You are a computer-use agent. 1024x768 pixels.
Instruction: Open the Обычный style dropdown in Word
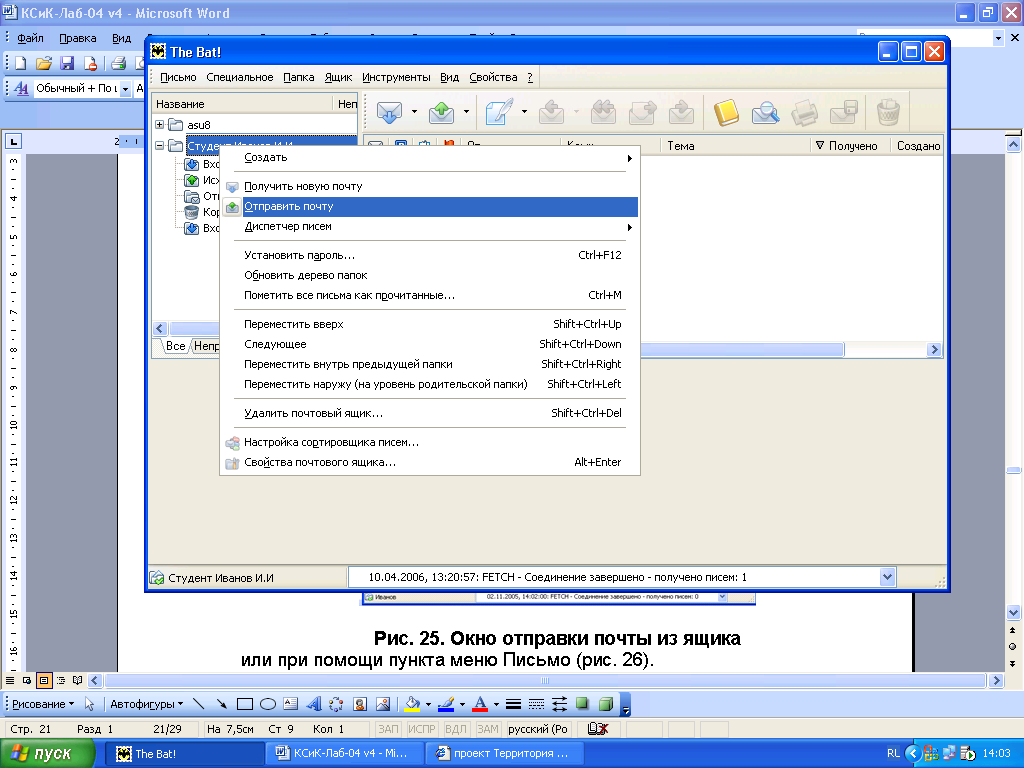point(125,89)
